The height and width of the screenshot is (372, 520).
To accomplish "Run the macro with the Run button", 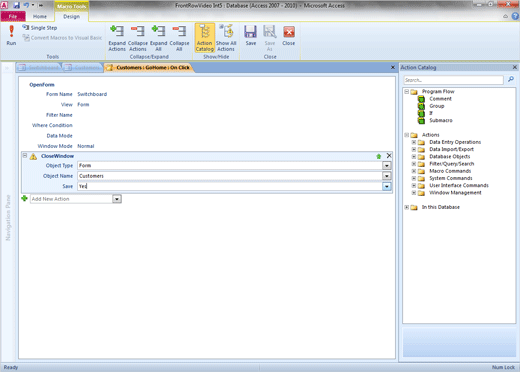I will (11, 35).
